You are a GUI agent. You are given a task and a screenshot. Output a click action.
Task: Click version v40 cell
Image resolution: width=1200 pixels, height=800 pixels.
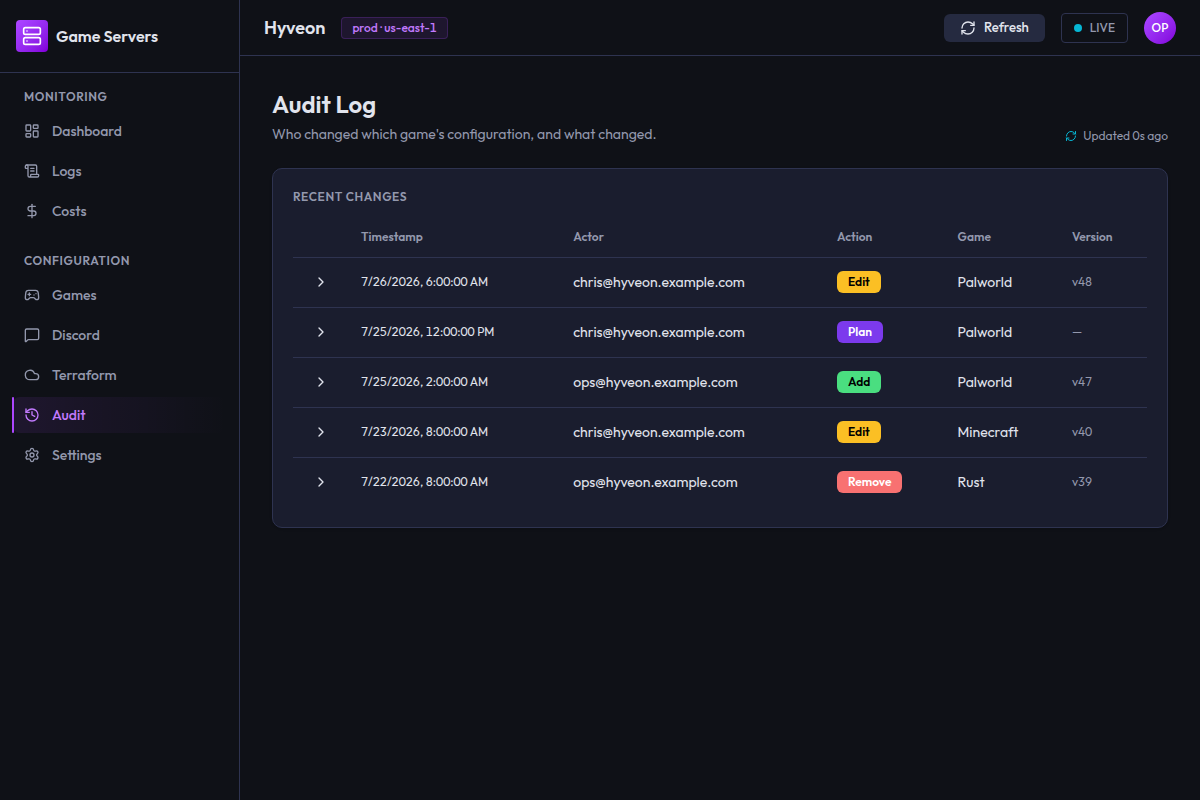(1082, 432)
